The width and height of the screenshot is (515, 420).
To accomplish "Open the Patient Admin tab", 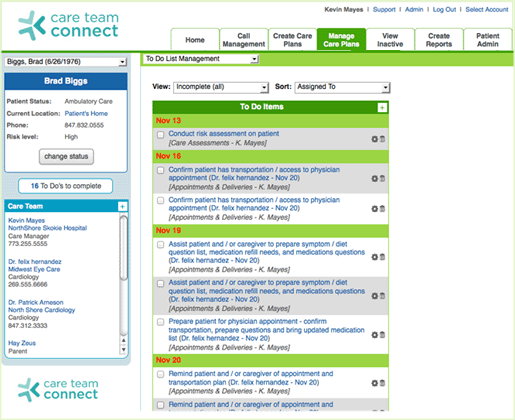I will click(x=488, y=40).
